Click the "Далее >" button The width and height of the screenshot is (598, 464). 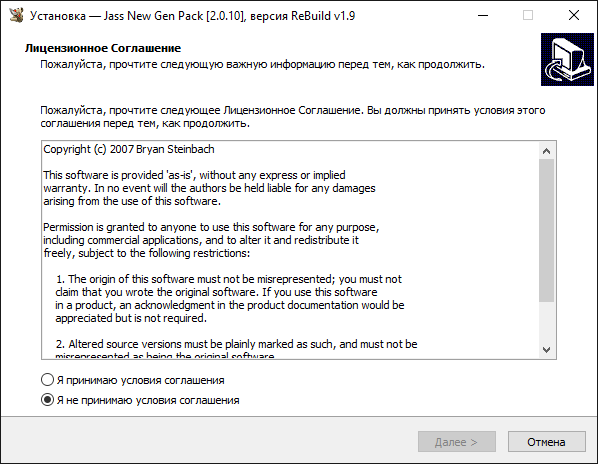[x=457, y=442]
